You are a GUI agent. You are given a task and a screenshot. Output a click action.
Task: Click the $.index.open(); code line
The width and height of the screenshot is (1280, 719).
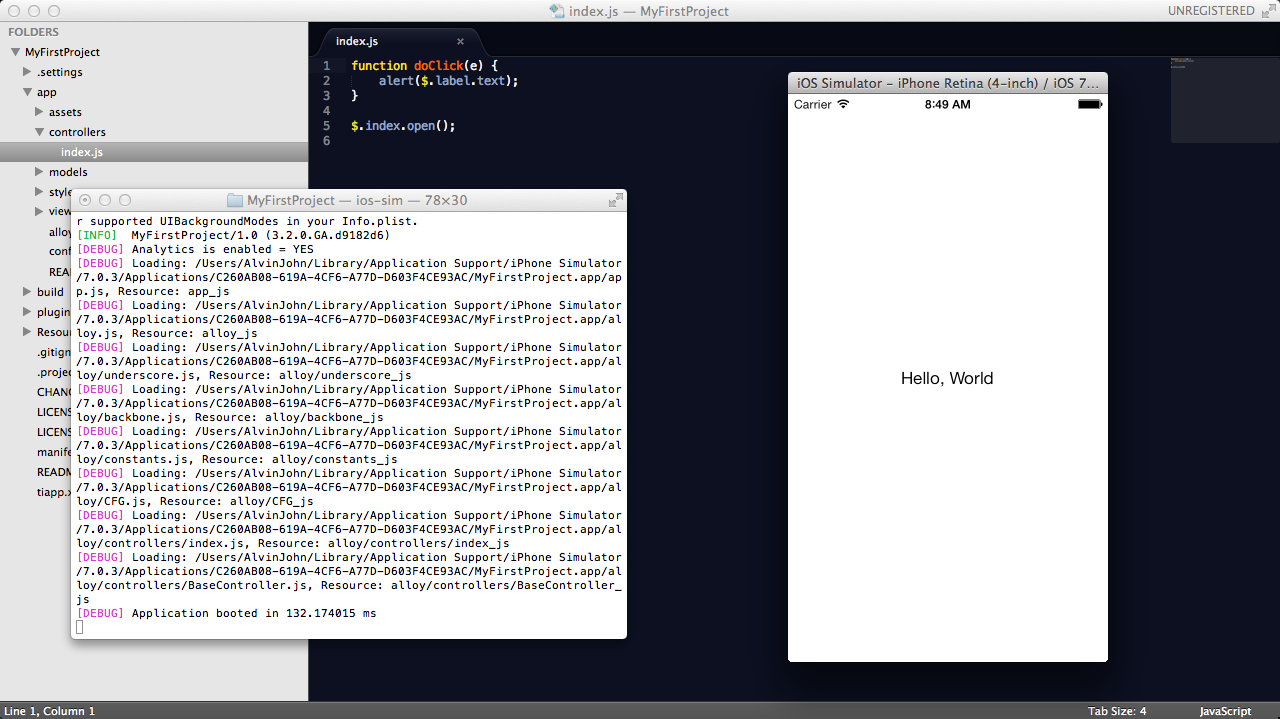pyautogui.click(x=403, y=126)
